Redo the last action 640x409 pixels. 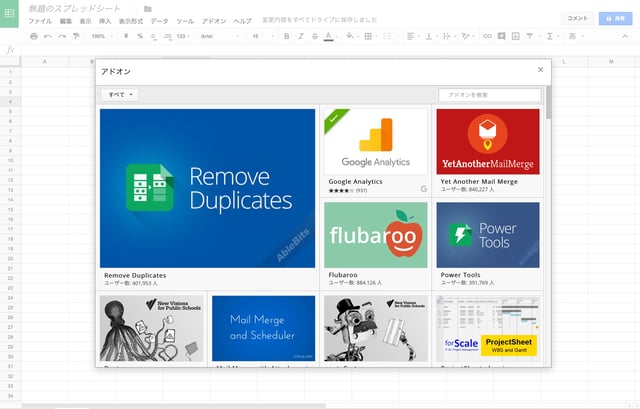pos(62,36)
